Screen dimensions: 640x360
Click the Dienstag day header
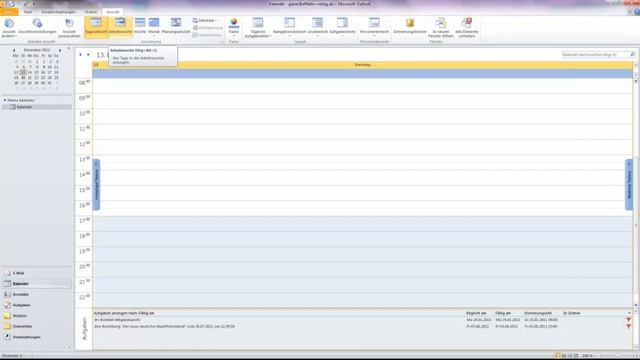pyautogui.click(x=362, y=64)
